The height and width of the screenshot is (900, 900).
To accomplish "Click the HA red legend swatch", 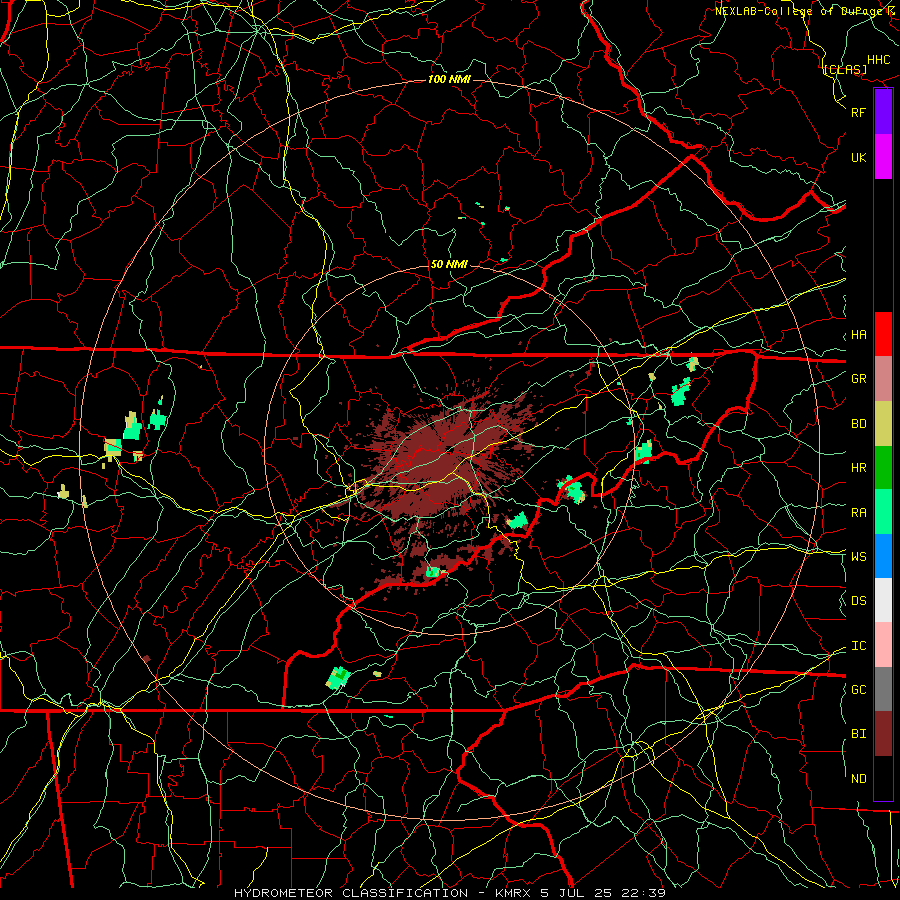I will [x=883, y=334].
